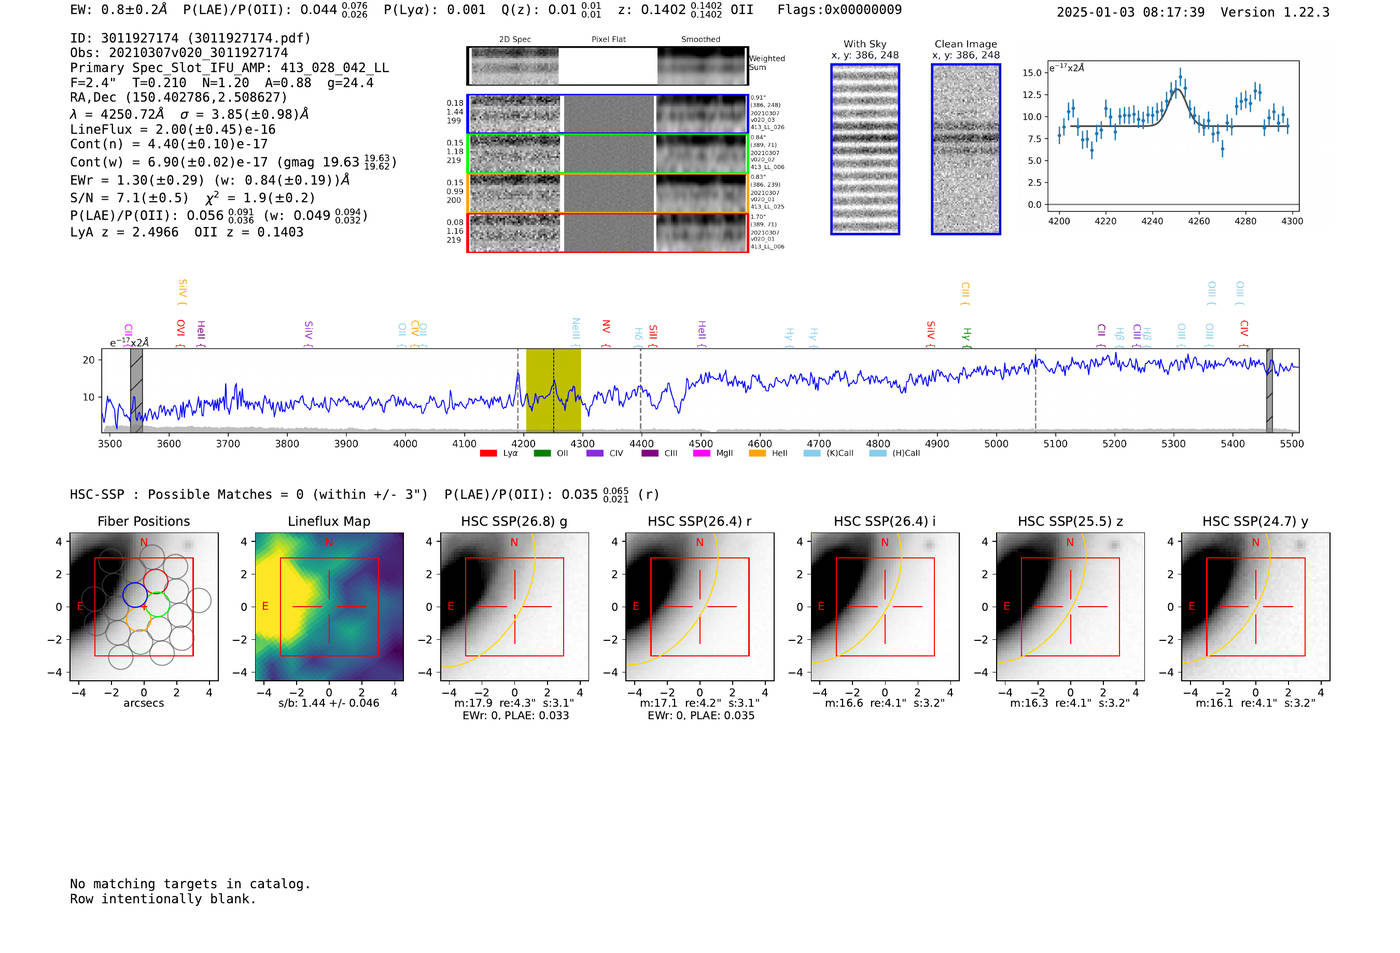Click the LyA z = 2.4966 line
Image resolution: width=1400 pixels, height=953 pixels.
click(x=187, y=232)
